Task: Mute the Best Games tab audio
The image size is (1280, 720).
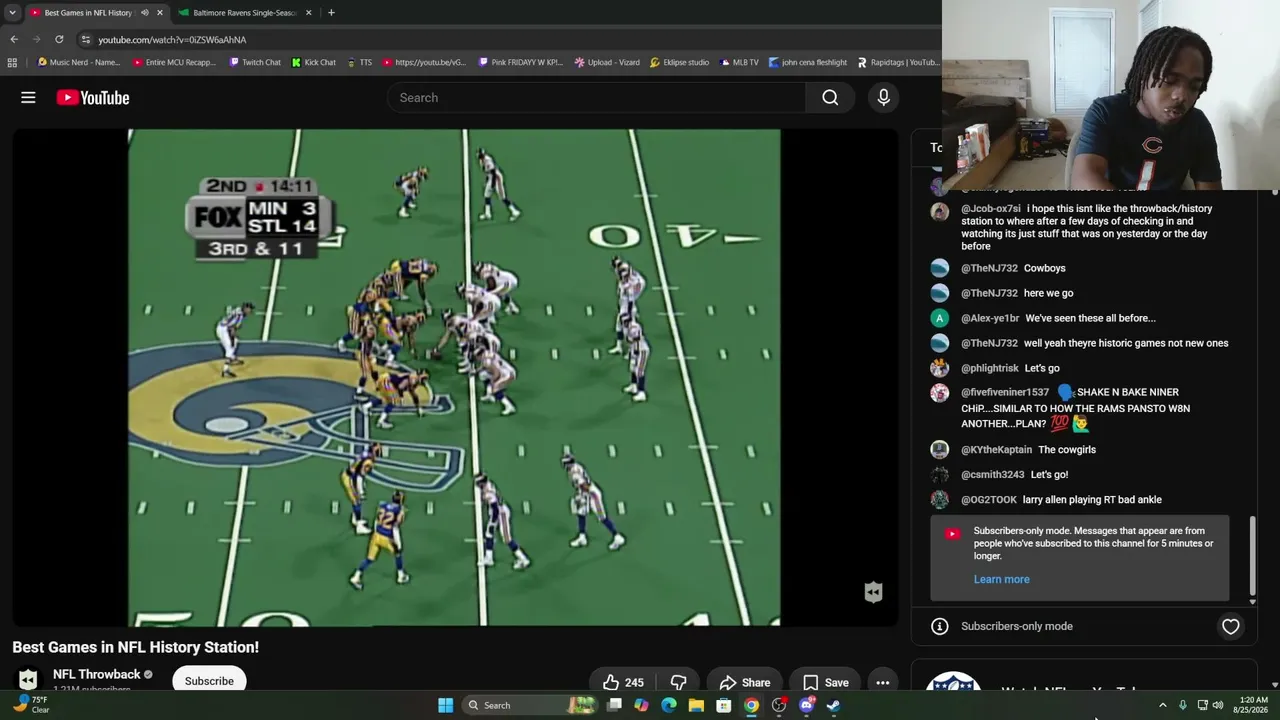Action: tap(144, 13)
